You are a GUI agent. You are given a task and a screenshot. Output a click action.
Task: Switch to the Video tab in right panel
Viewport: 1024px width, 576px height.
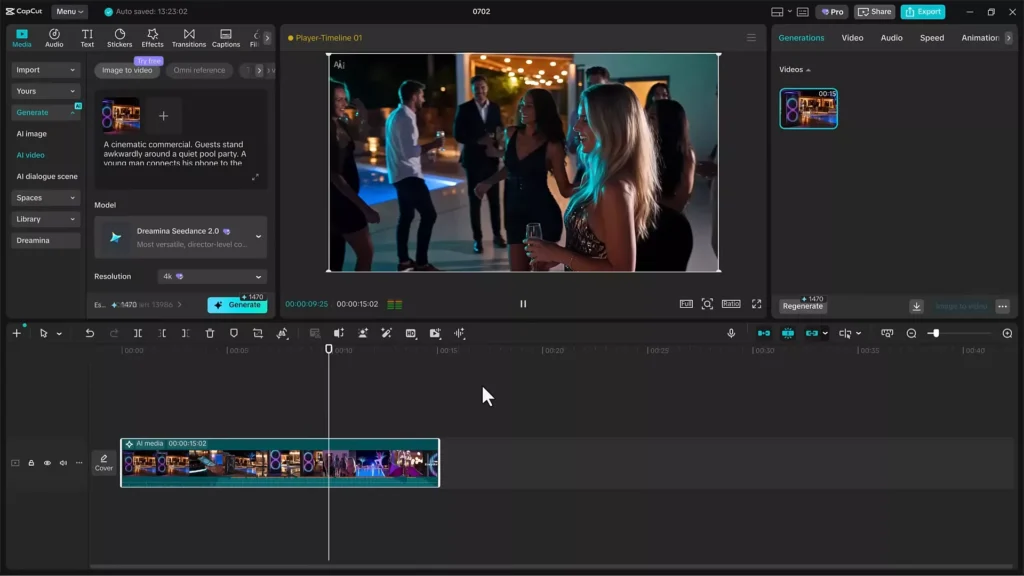coord(852,38)
